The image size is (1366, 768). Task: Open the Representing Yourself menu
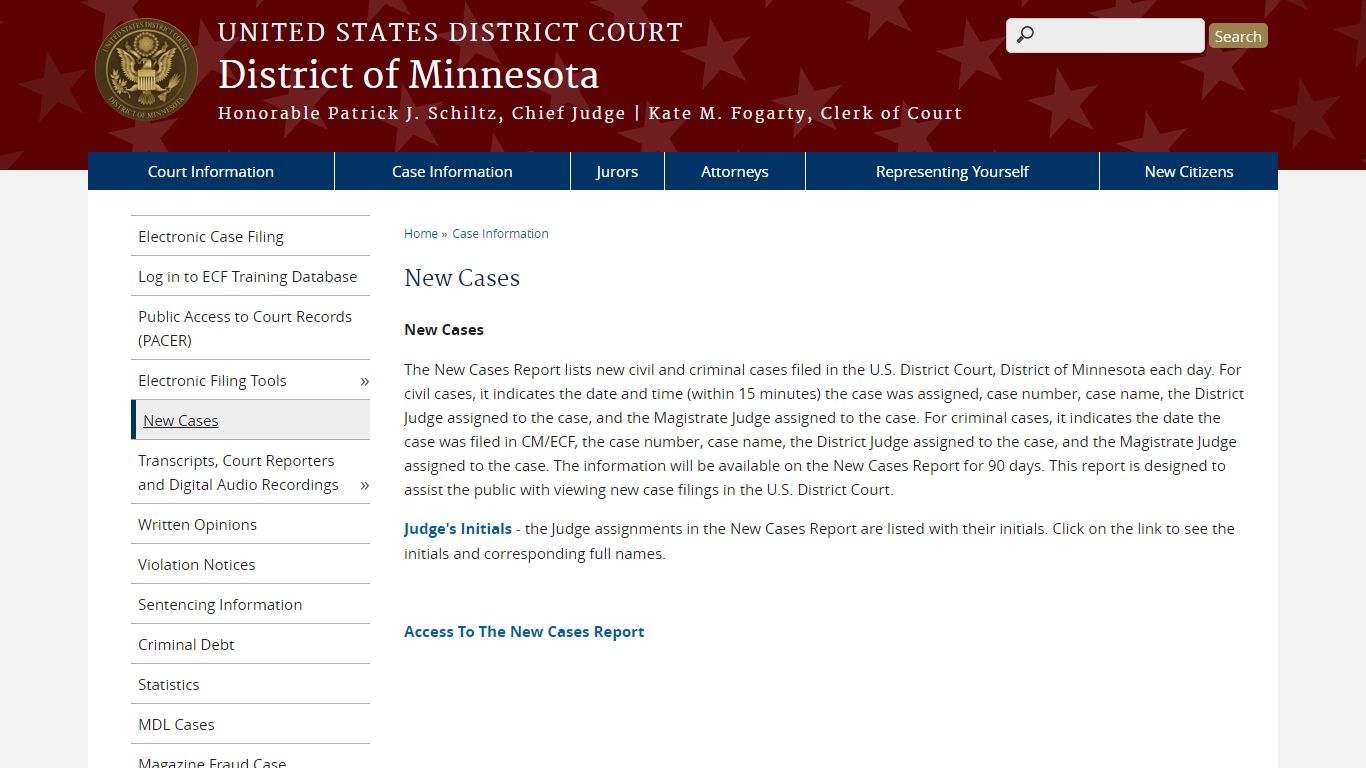(x=952, y=171)
